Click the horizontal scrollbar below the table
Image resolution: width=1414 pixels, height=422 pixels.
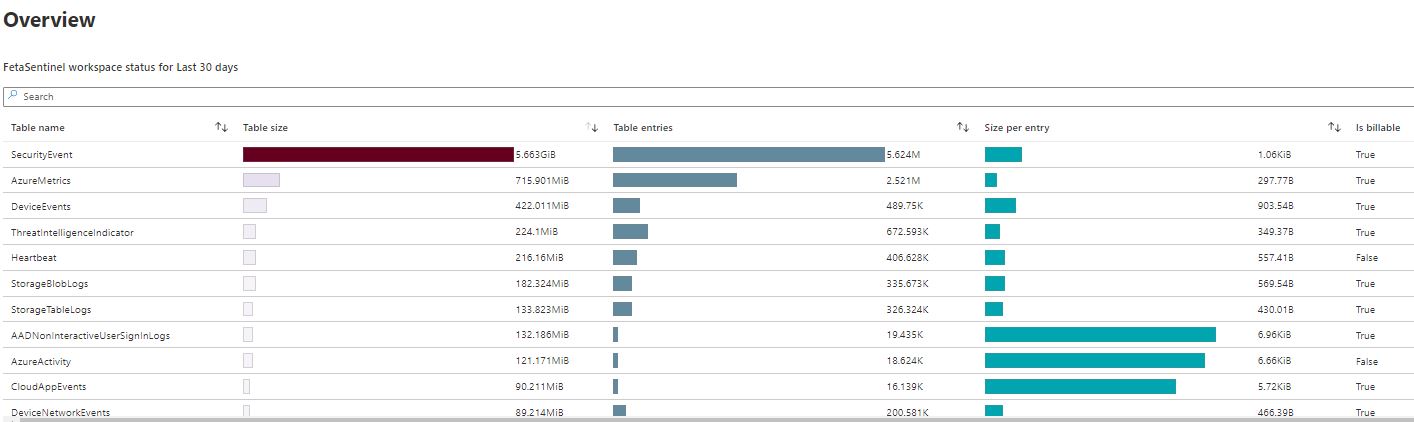700,419
